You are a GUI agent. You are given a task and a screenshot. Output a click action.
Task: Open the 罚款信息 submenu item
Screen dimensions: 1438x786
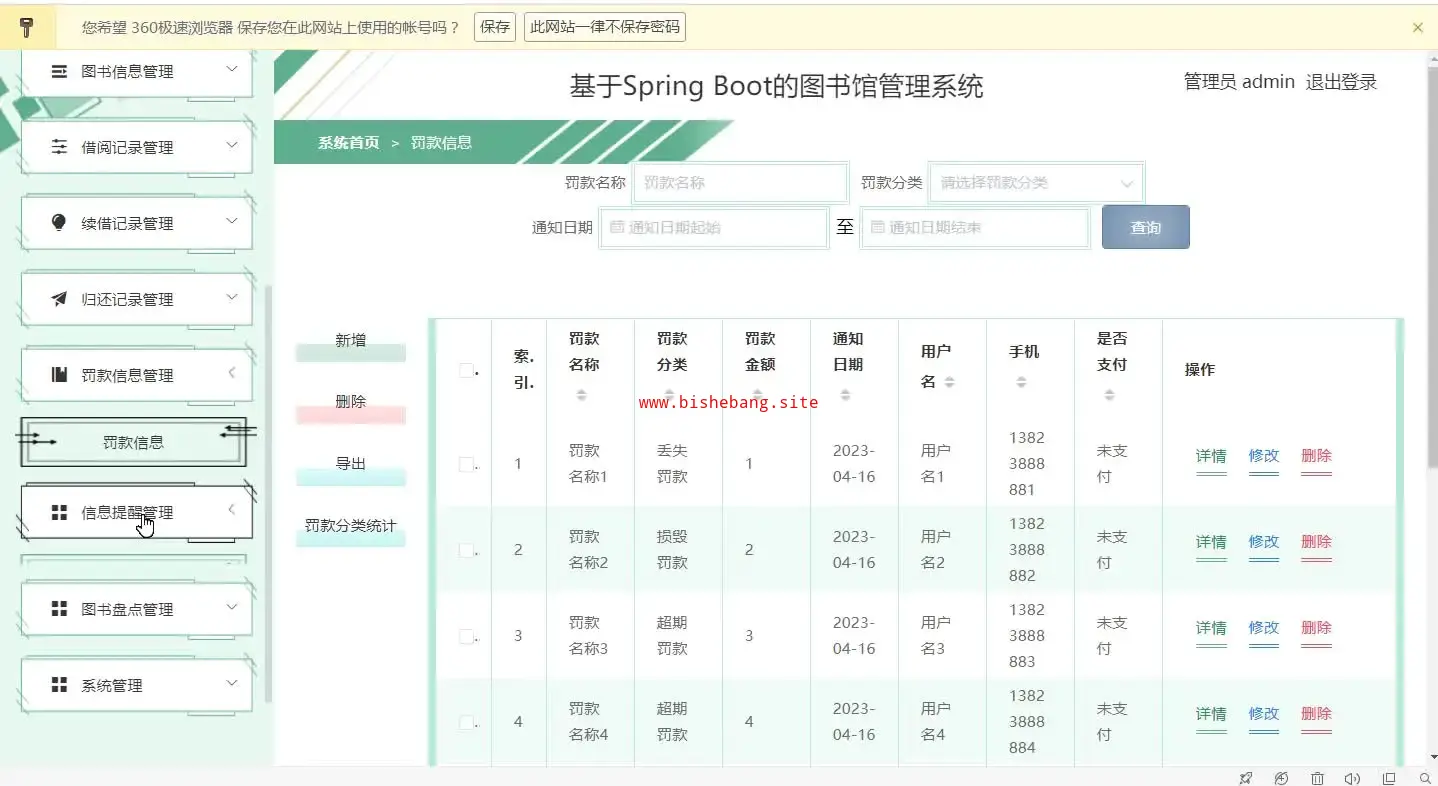[x=133, y=442]
